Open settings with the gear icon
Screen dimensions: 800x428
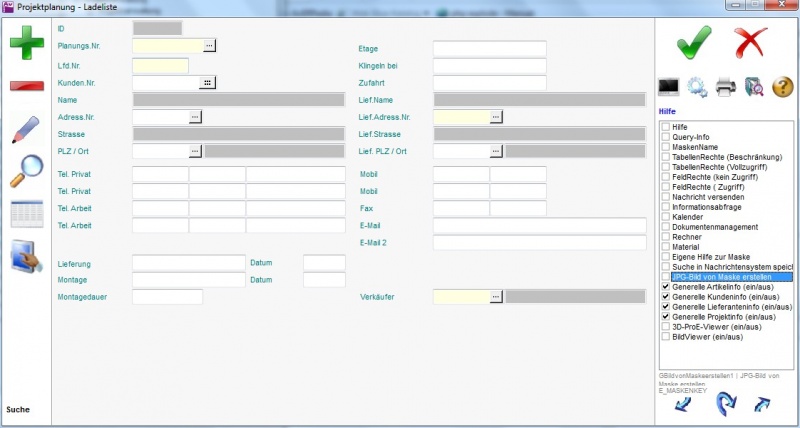(696, 88)
